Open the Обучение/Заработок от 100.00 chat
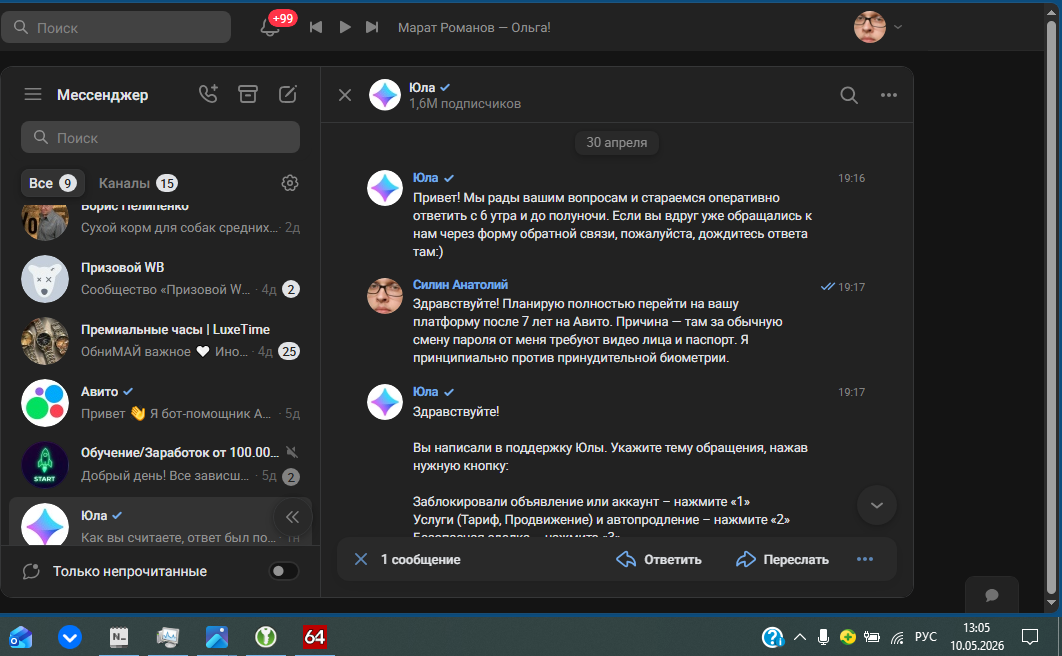Screen dimensions: 1062x656 (161, 465)
